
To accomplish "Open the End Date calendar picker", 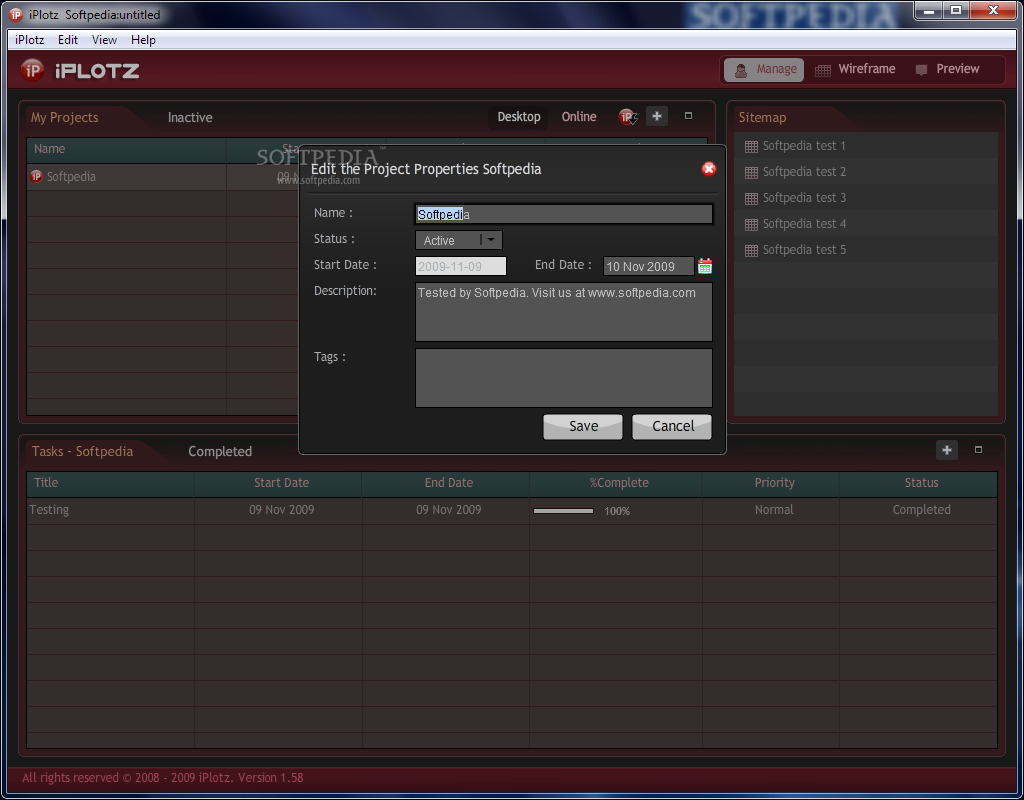I will tap(705, 266).
